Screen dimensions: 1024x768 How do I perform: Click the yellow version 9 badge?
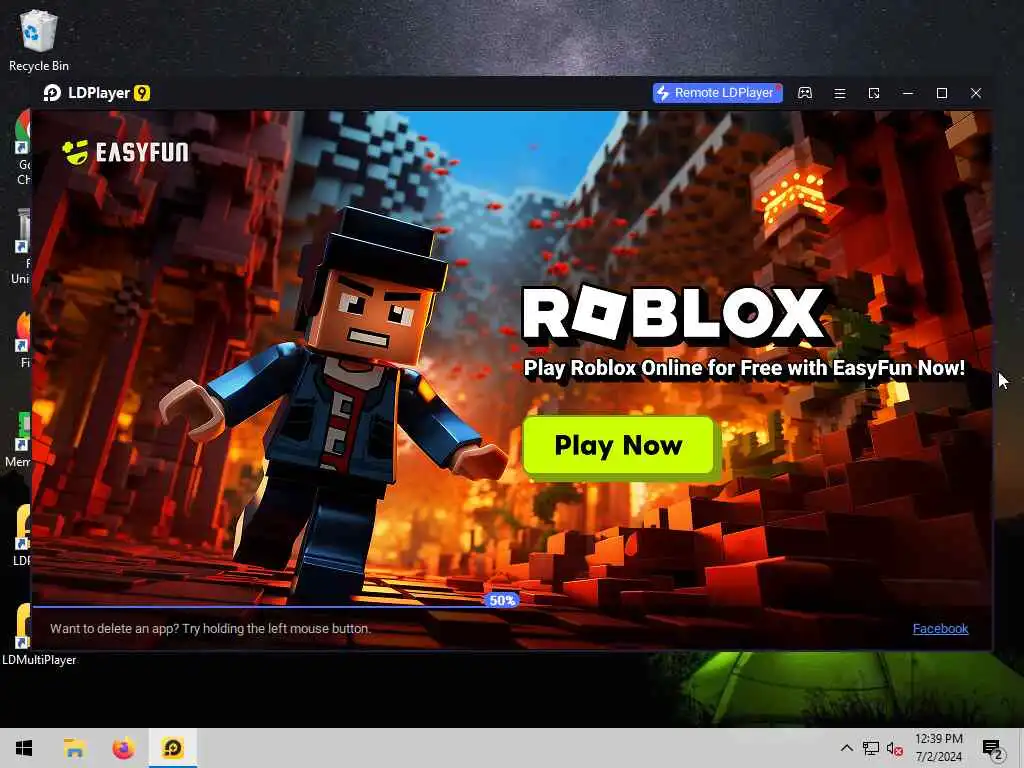point(142,93)
